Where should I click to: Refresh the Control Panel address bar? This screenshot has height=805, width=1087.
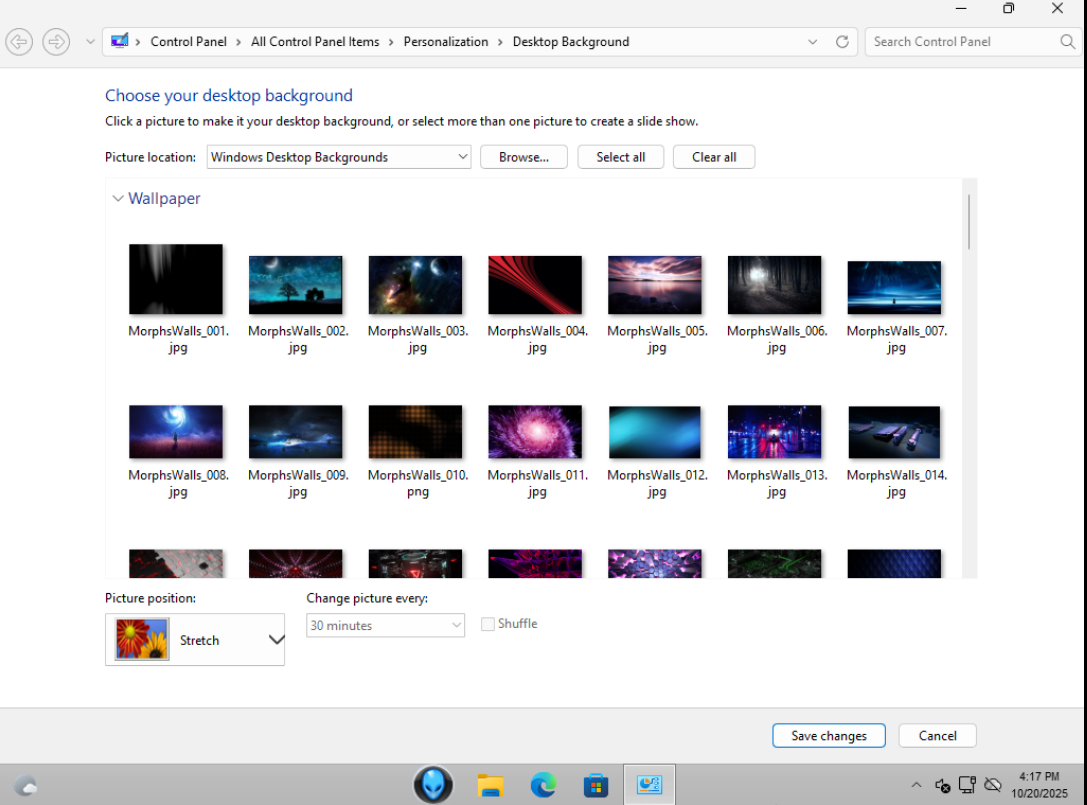[842, 42]
